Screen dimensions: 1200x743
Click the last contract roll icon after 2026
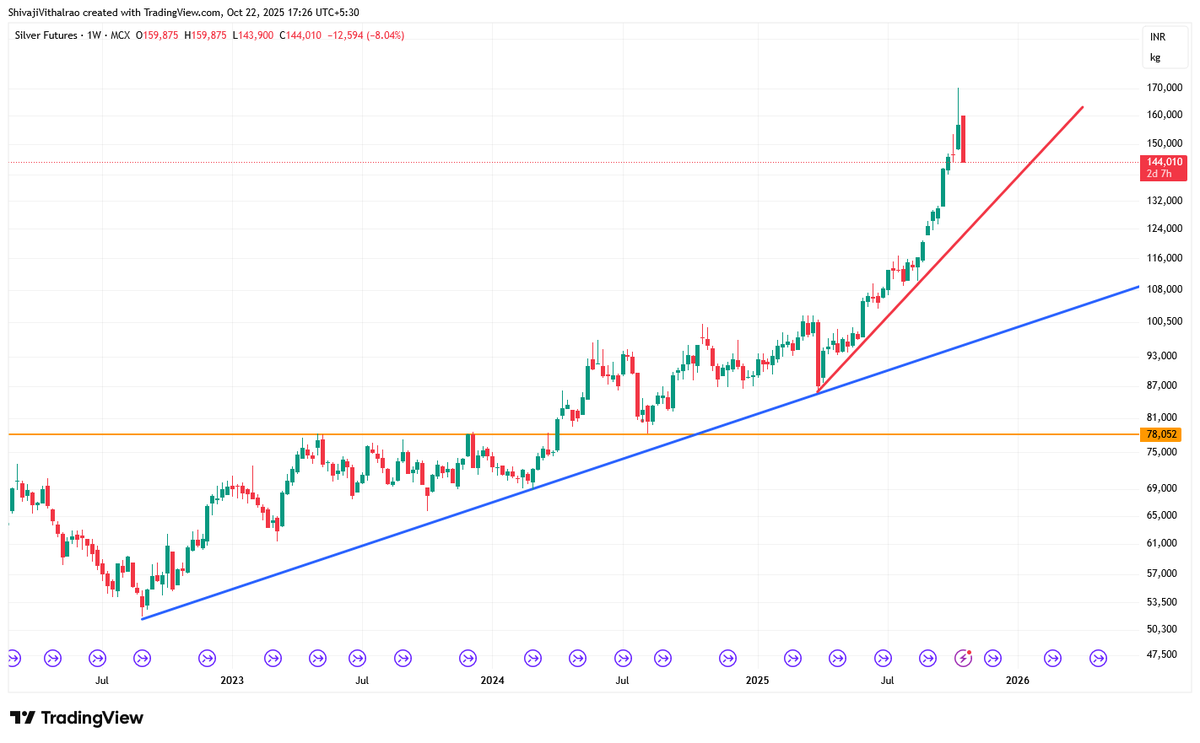click(1098, 657)
